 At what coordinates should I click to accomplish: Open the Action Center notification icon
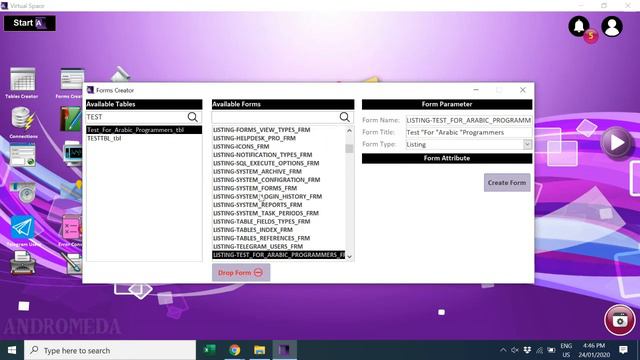[623, 350]
